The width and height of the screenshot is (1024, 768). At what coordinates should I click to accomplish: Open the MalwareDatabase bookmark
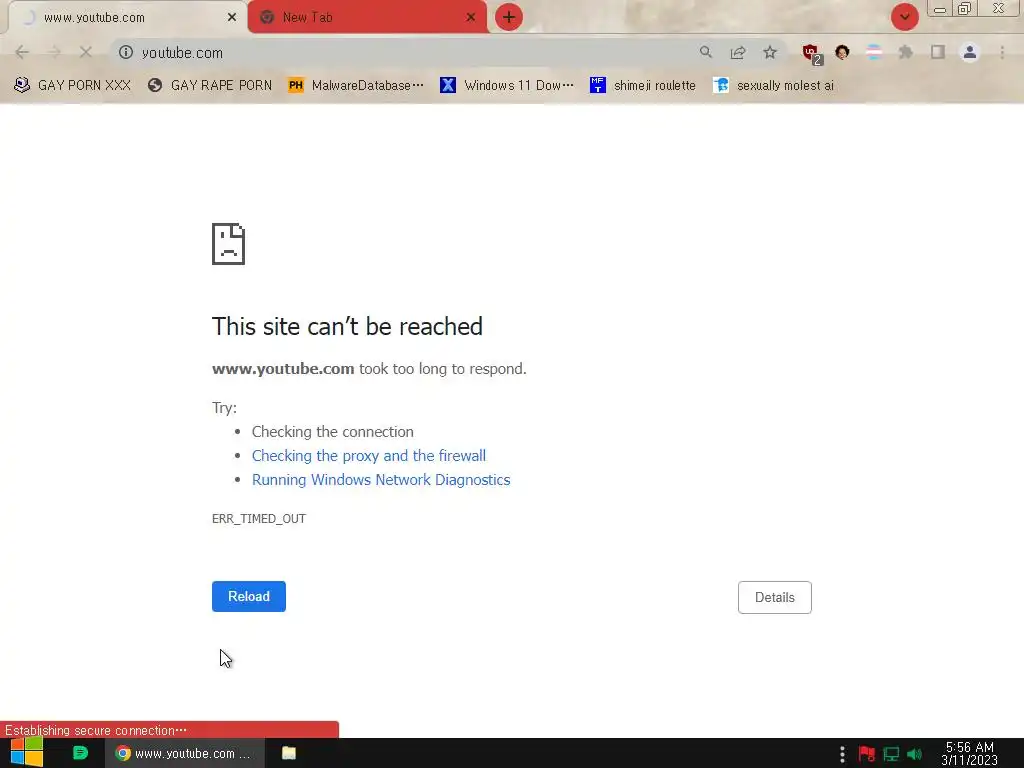coord(356,85)
